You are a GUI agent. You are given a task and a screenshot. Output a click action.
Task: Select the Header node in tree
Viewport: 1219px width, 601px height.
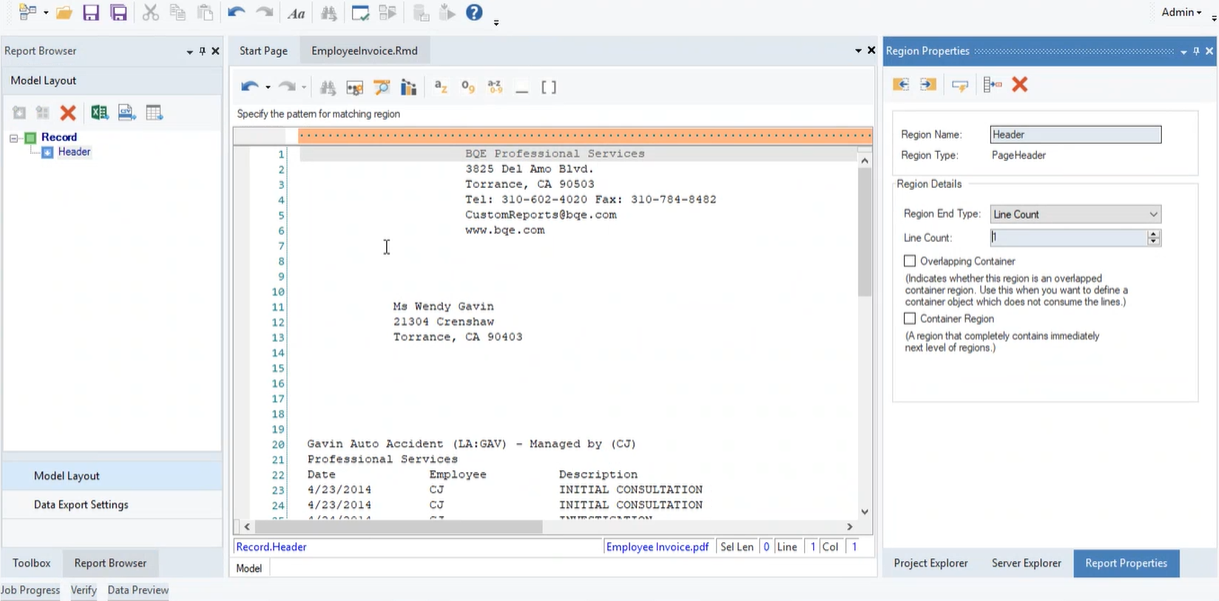pos(74,152)
